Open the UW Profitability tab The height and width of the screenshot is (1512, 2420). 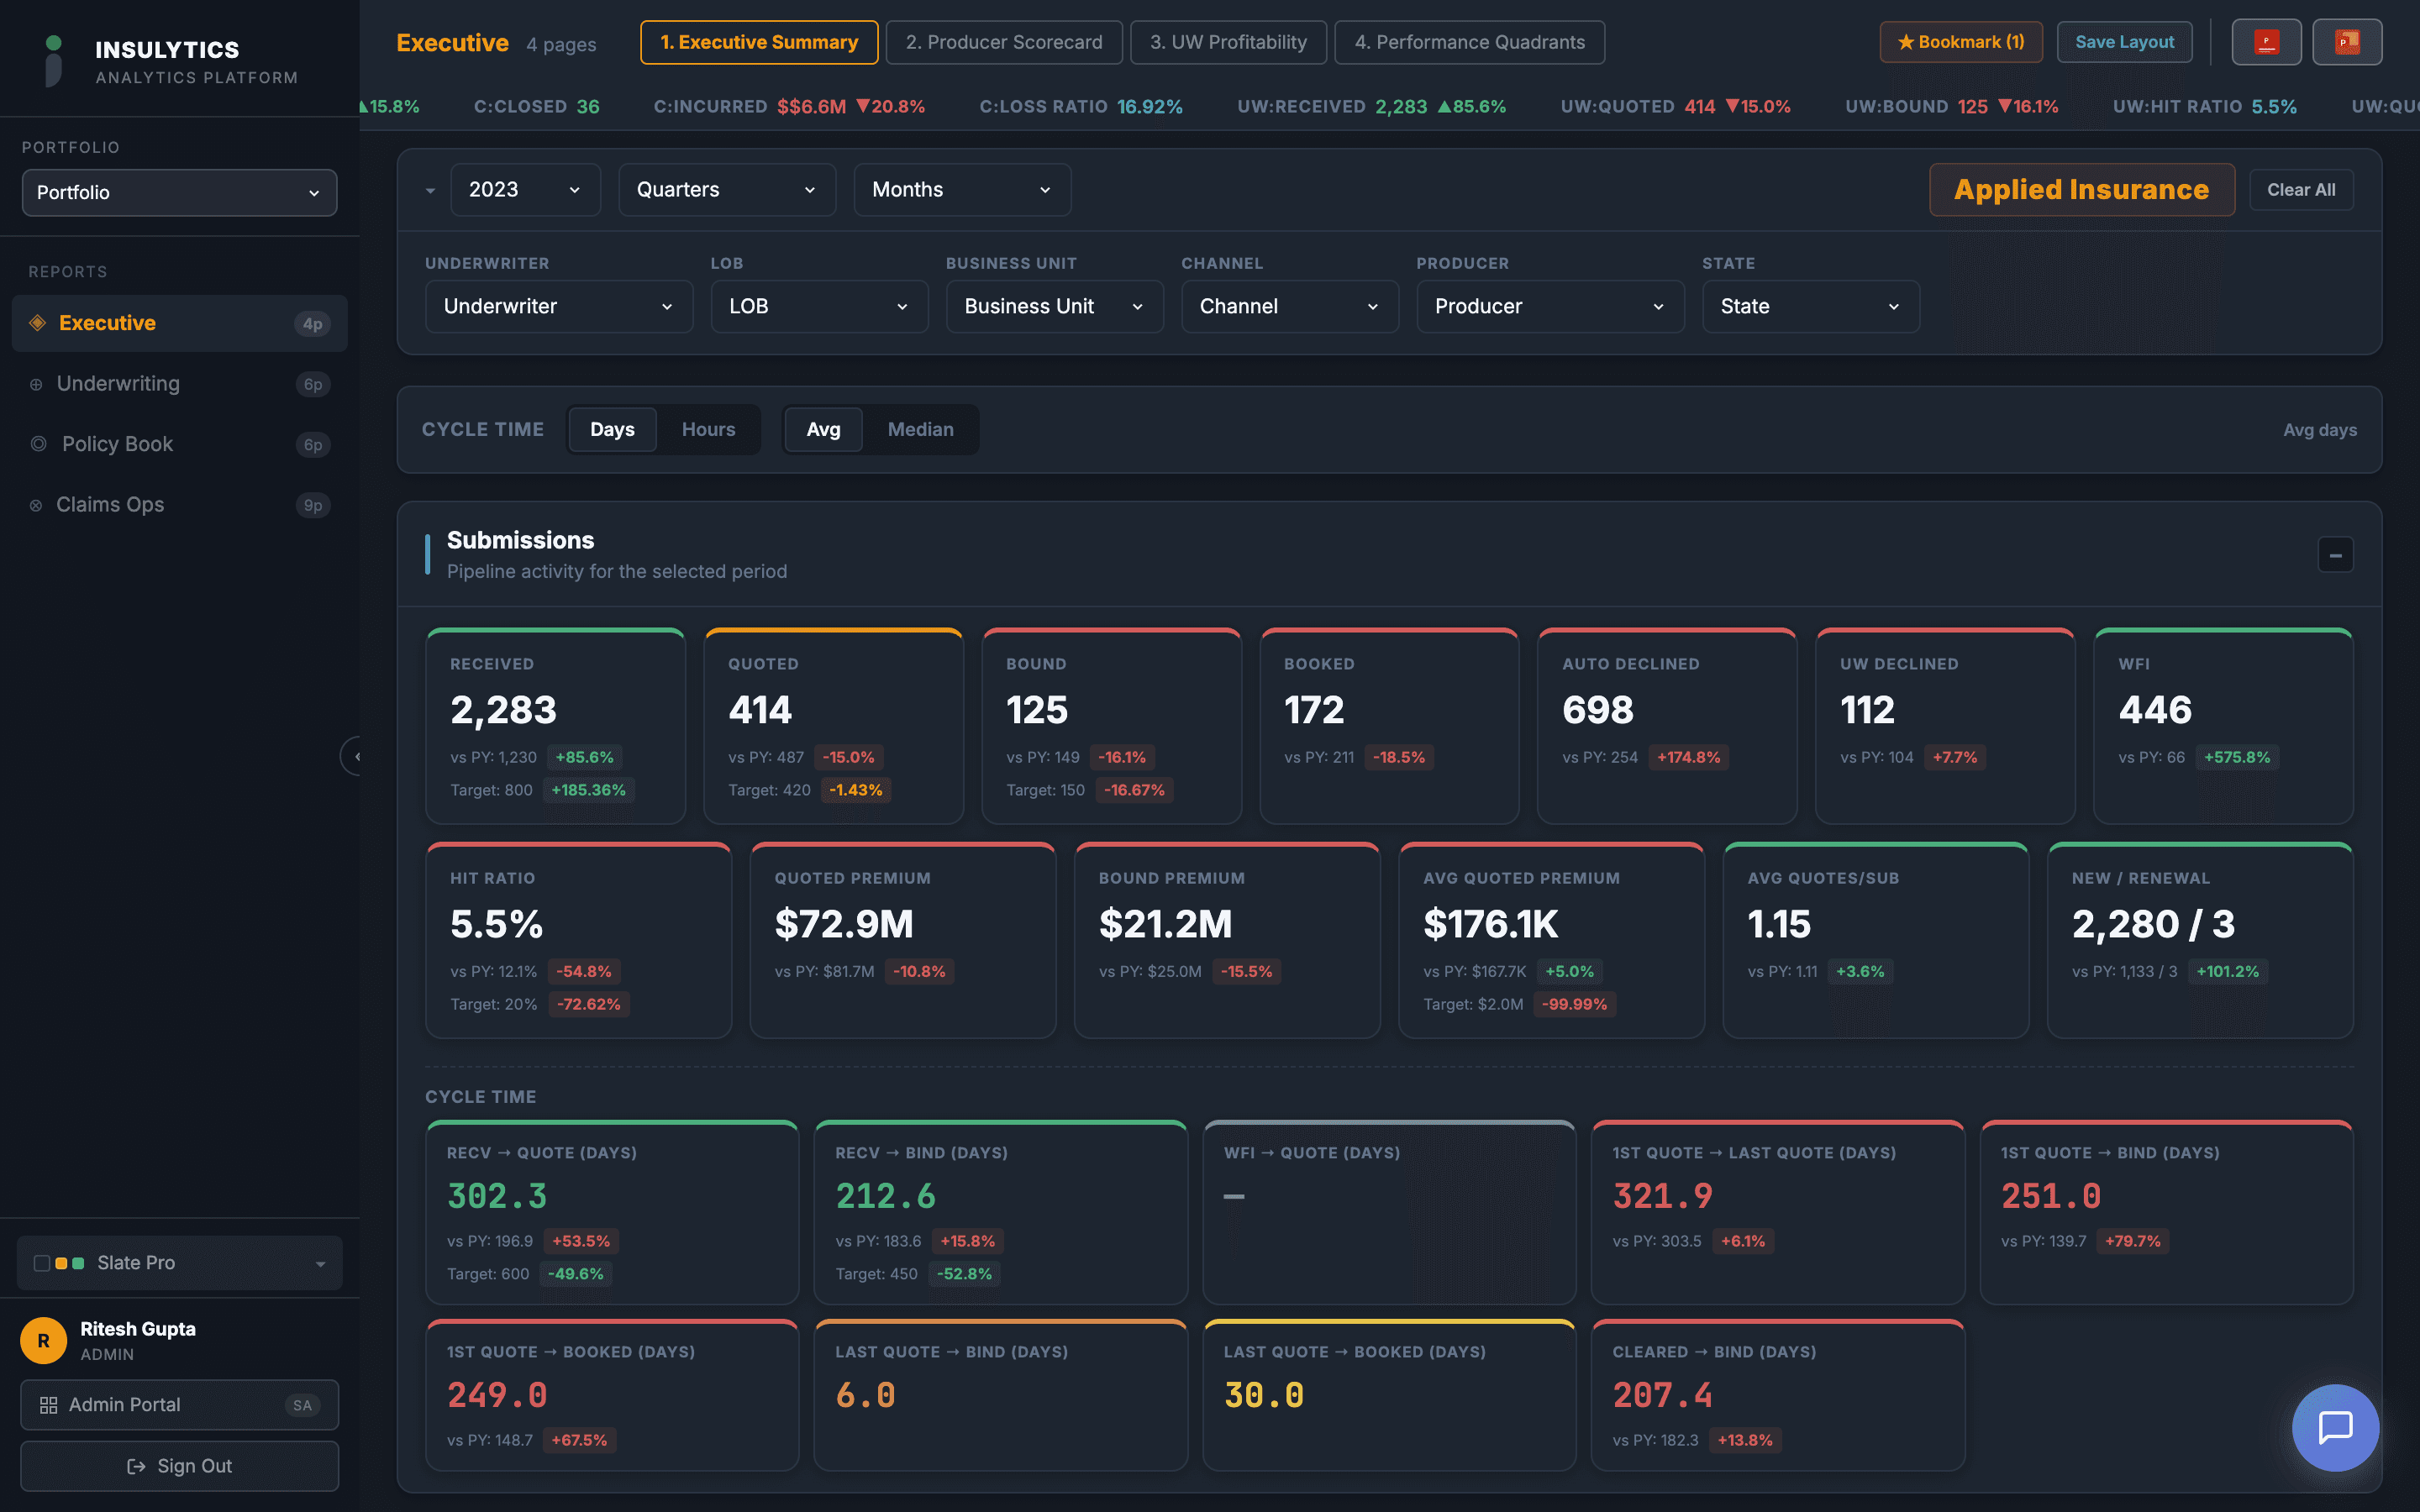tap(1228, 42)
